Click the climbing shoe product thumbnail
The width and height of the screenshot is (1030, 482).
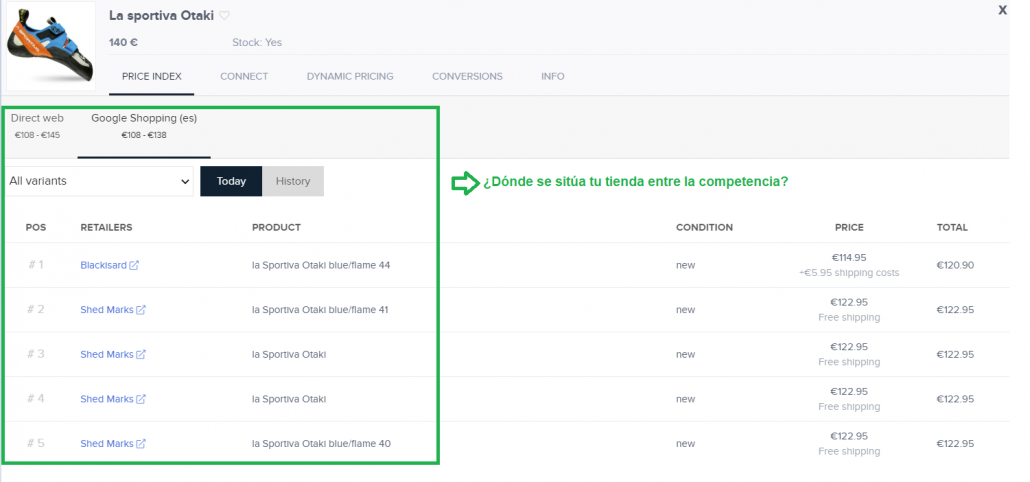[51, 46]
